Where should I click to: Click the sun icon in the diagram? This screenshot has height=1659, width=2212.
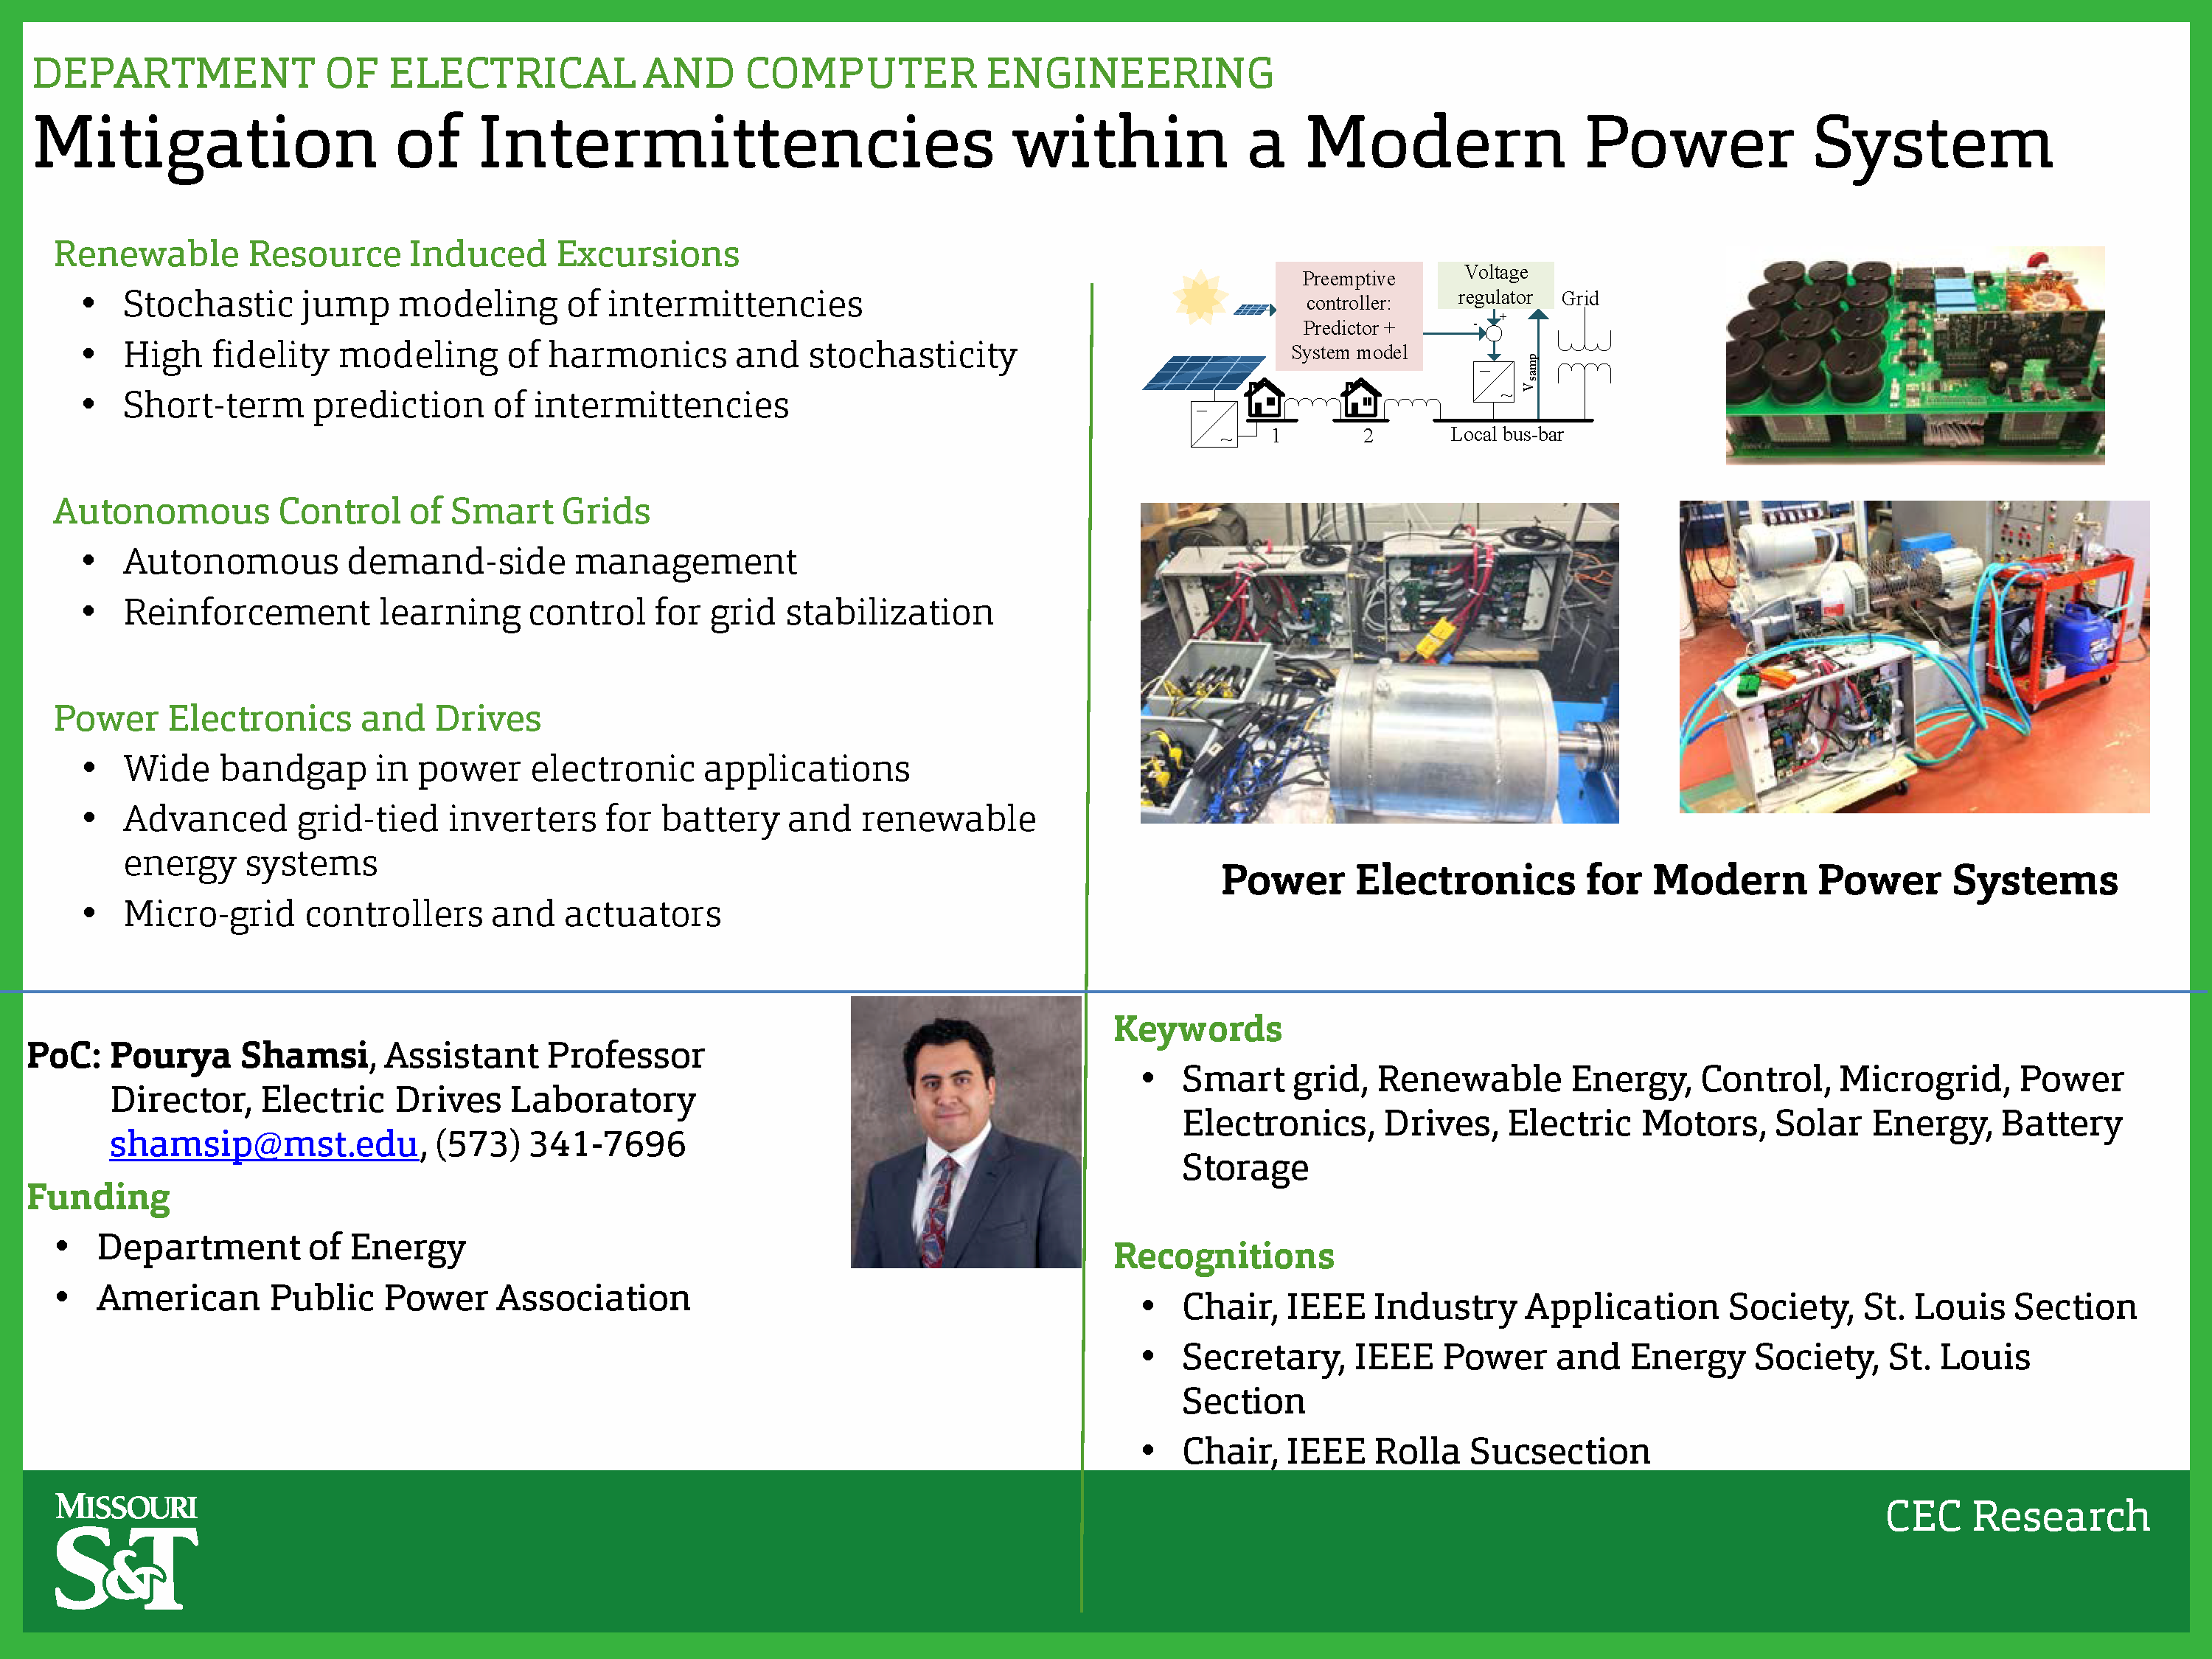click(x=1199, y=297)
